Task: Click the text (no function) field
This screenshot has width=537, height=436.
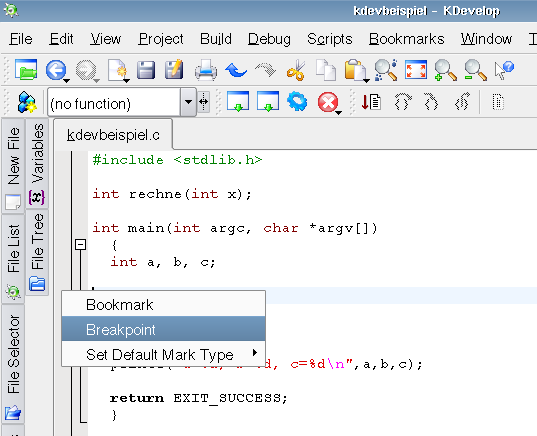Action: 114,102
